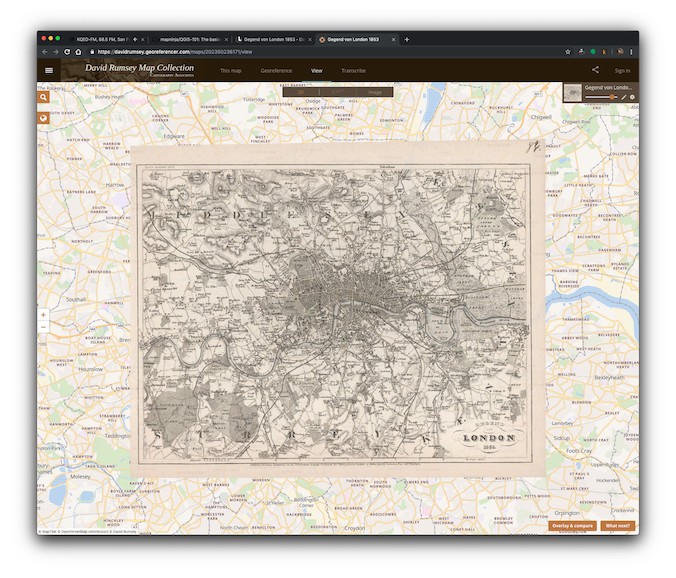This screenshot has width=676, height=578.
Task: Open the Chrome three-dot menu
Action: click(x=631, y=52)
